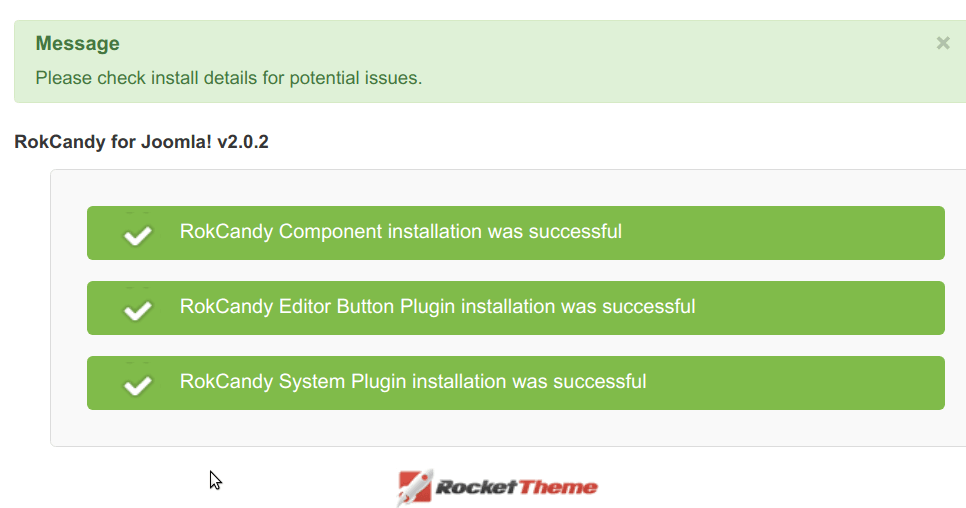
Task: Click the 'RokCandy for Joomla! v2.0.2' heading
Action: tap(142, 142)
